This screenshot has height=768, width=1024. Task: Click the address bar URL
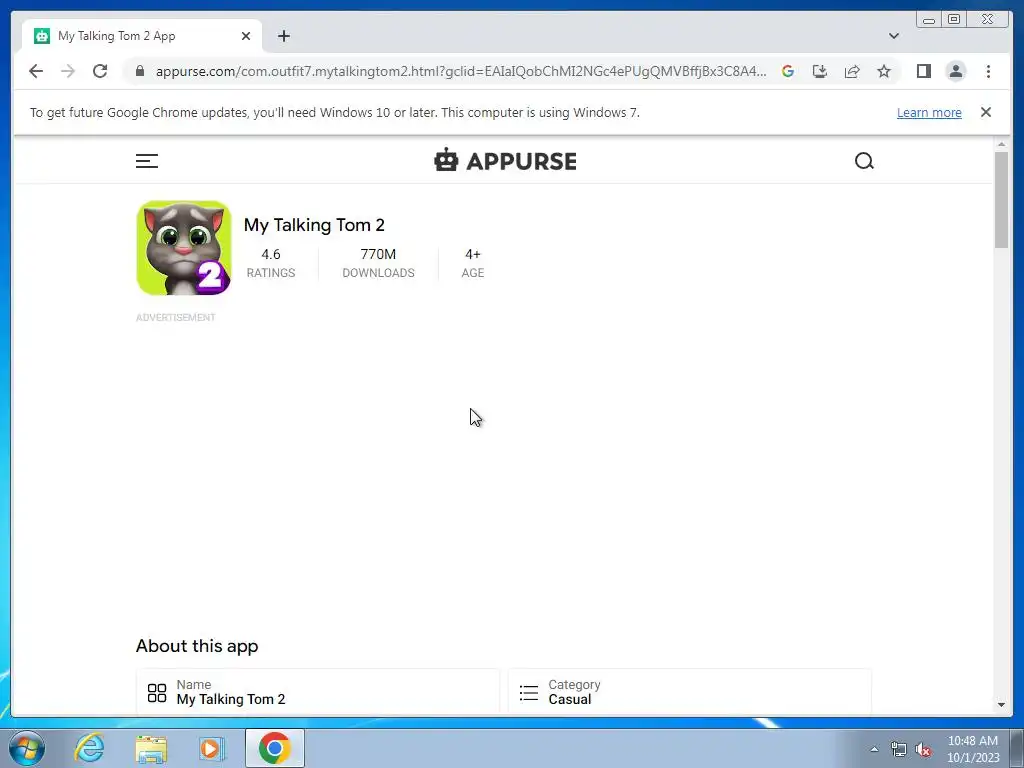461,71
